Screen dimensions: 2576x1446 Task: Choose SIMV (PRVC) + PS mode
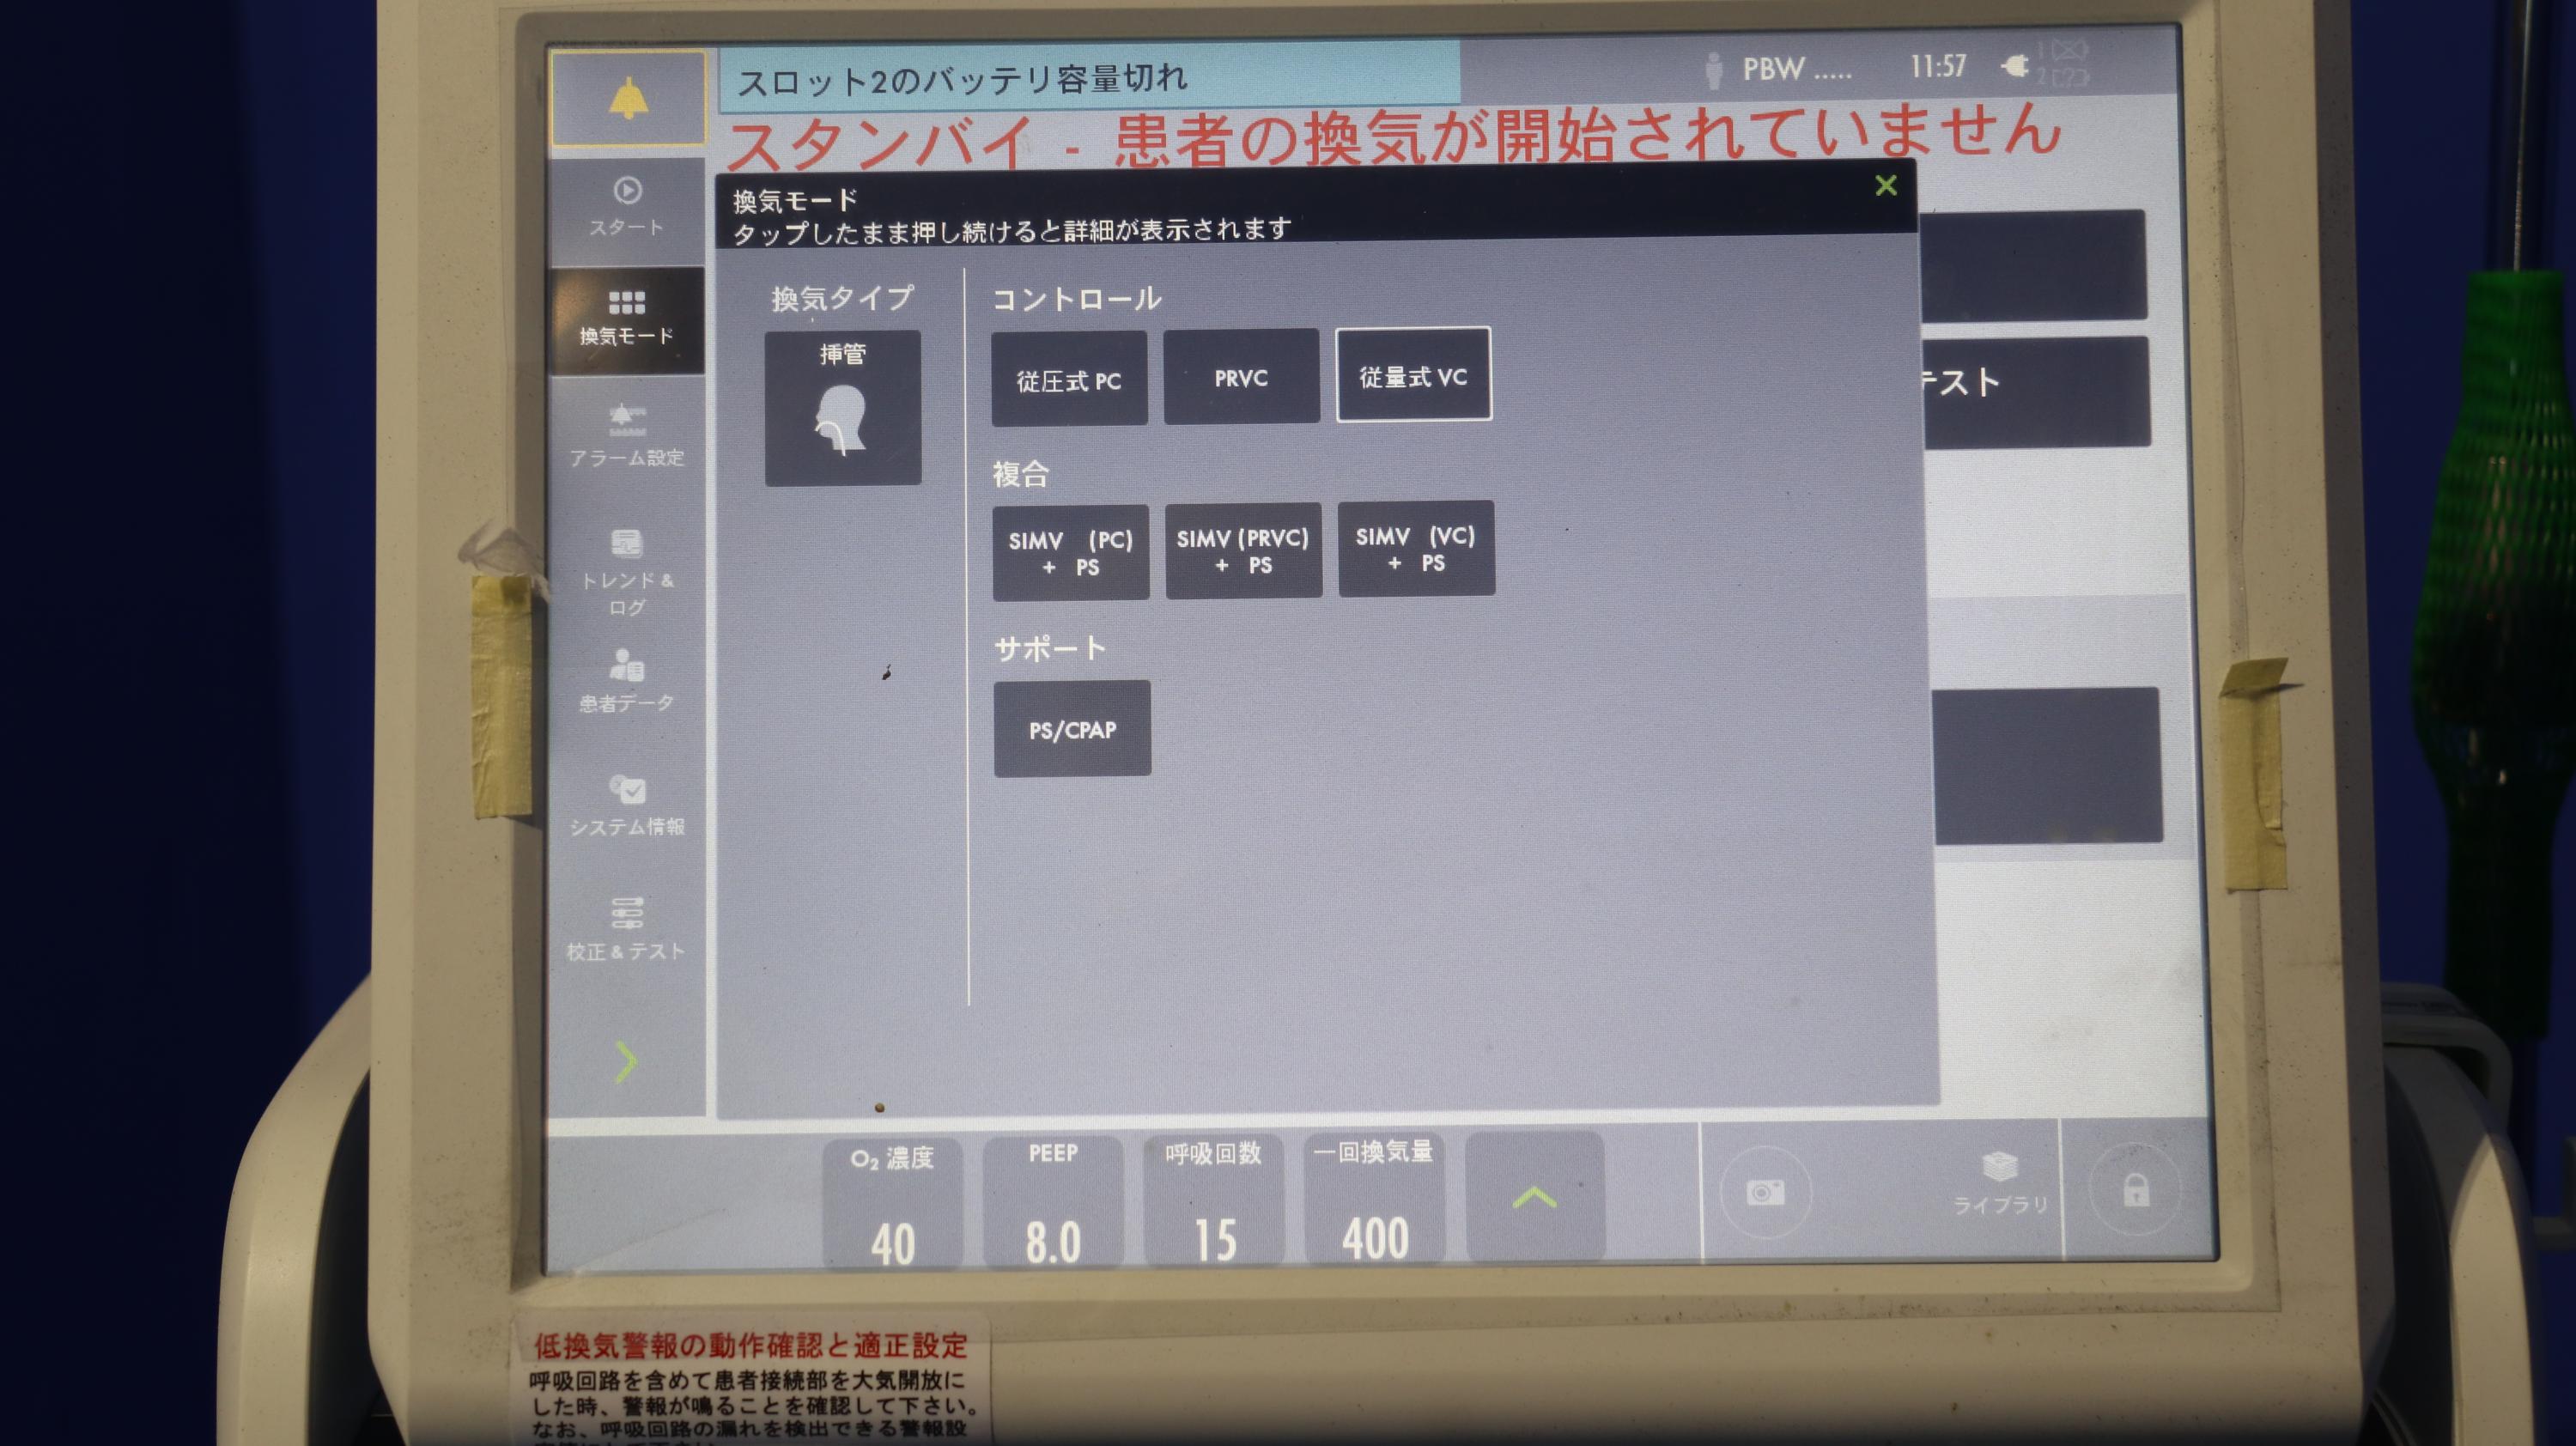tap(1243, 551)
